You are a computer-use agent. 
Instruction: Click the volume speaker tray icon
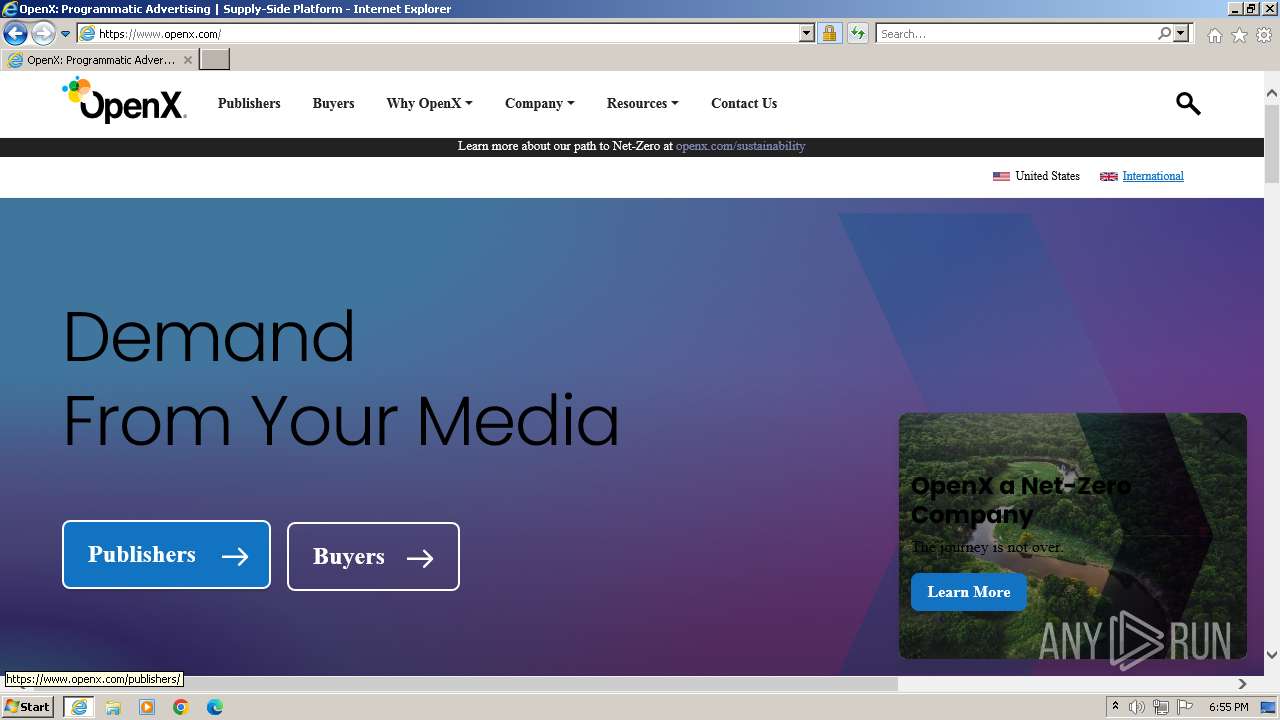(1137, 707)
